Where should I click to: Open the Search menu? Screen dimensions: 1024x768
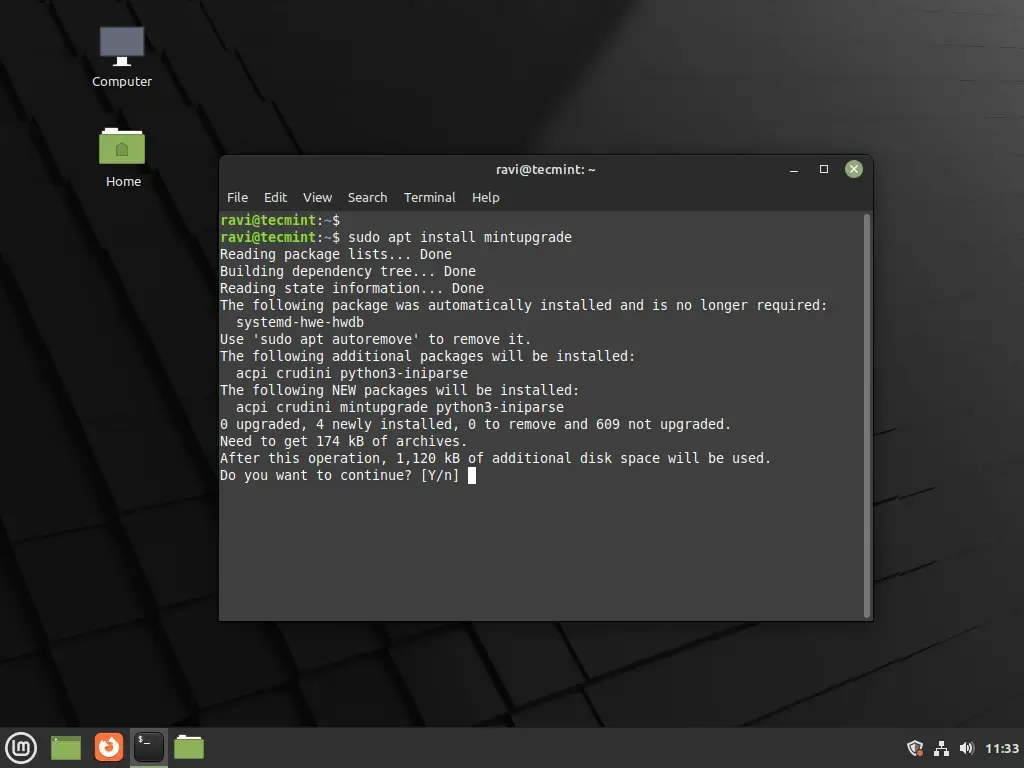tap(367, 197)
